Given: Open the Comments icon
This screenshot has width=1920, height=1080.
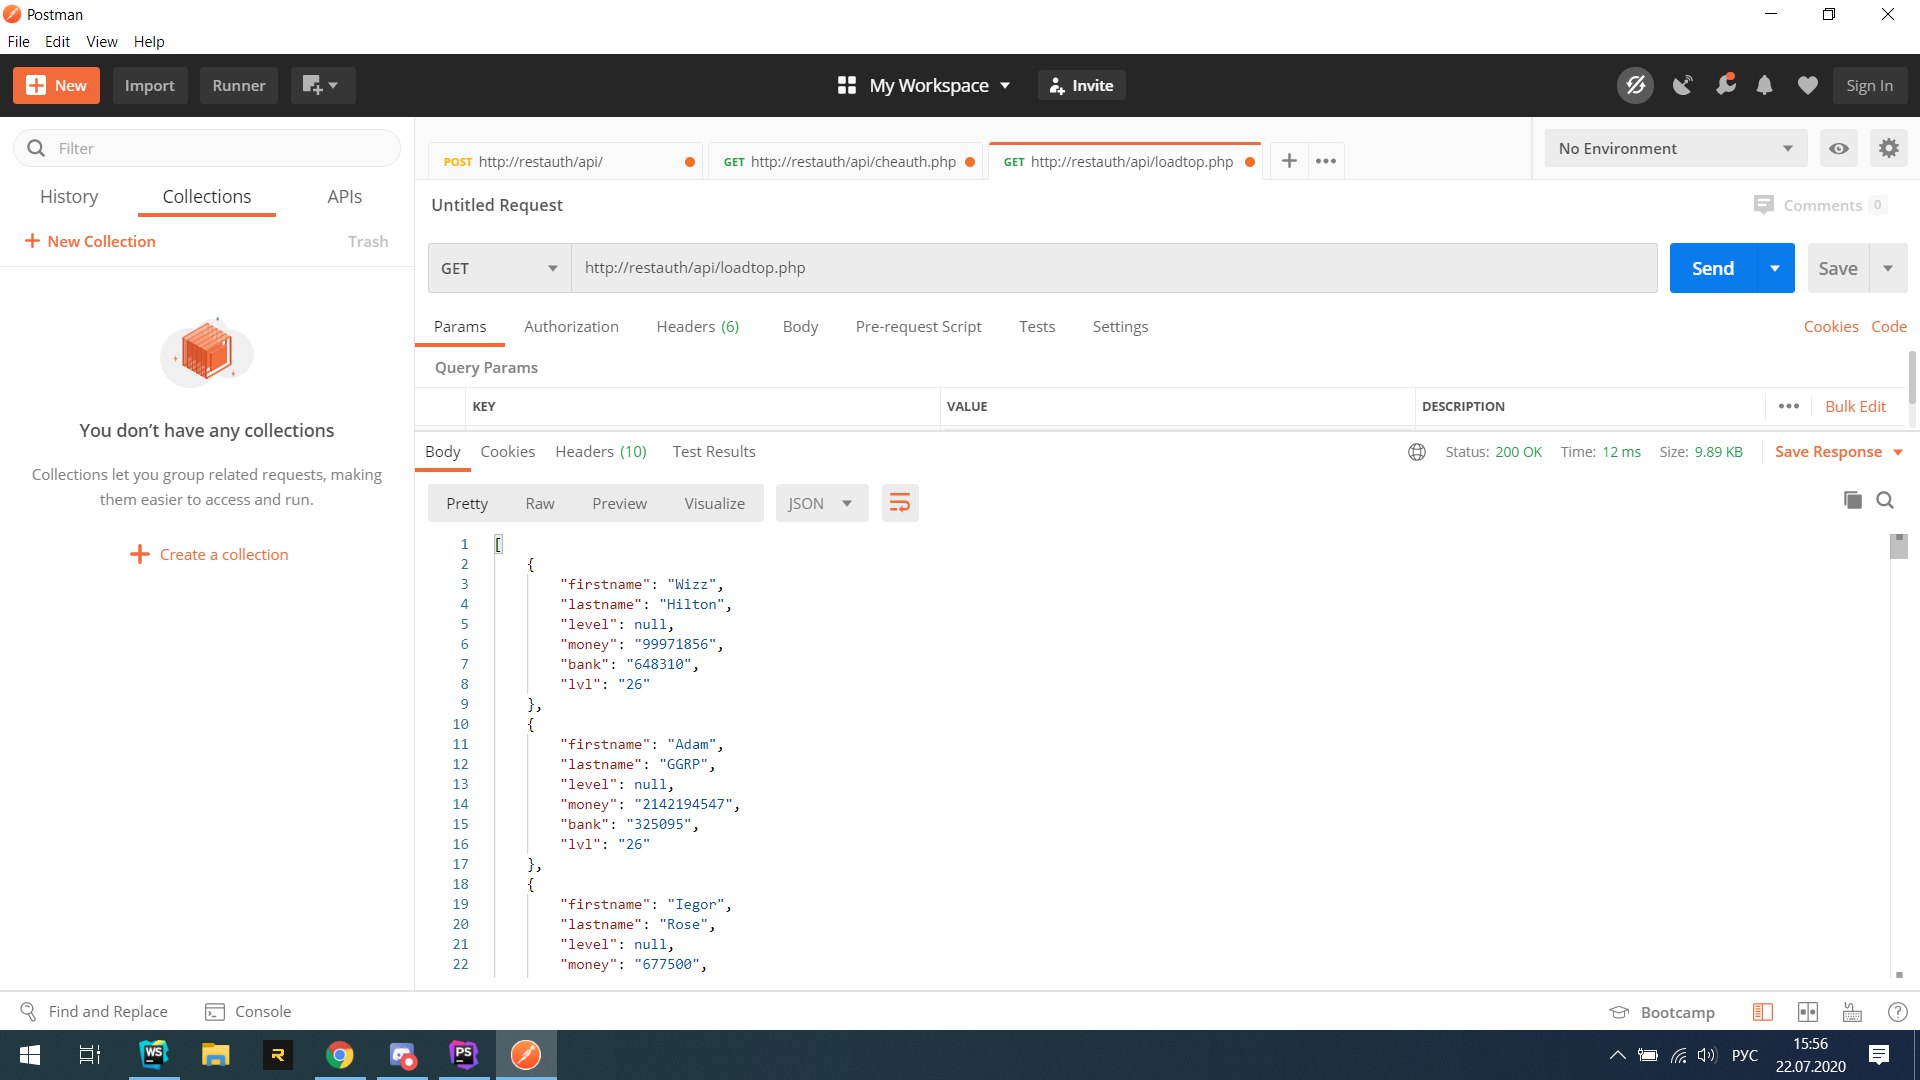Looking at the screenshot, I should (1763, 205).
